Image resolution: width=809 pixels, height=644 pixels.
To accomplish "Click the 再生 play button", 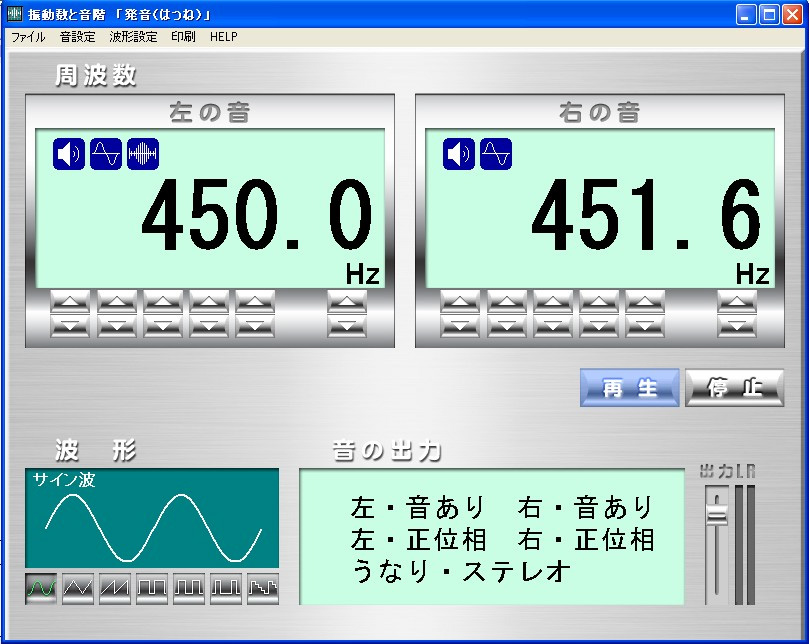I will coord(630,389).
